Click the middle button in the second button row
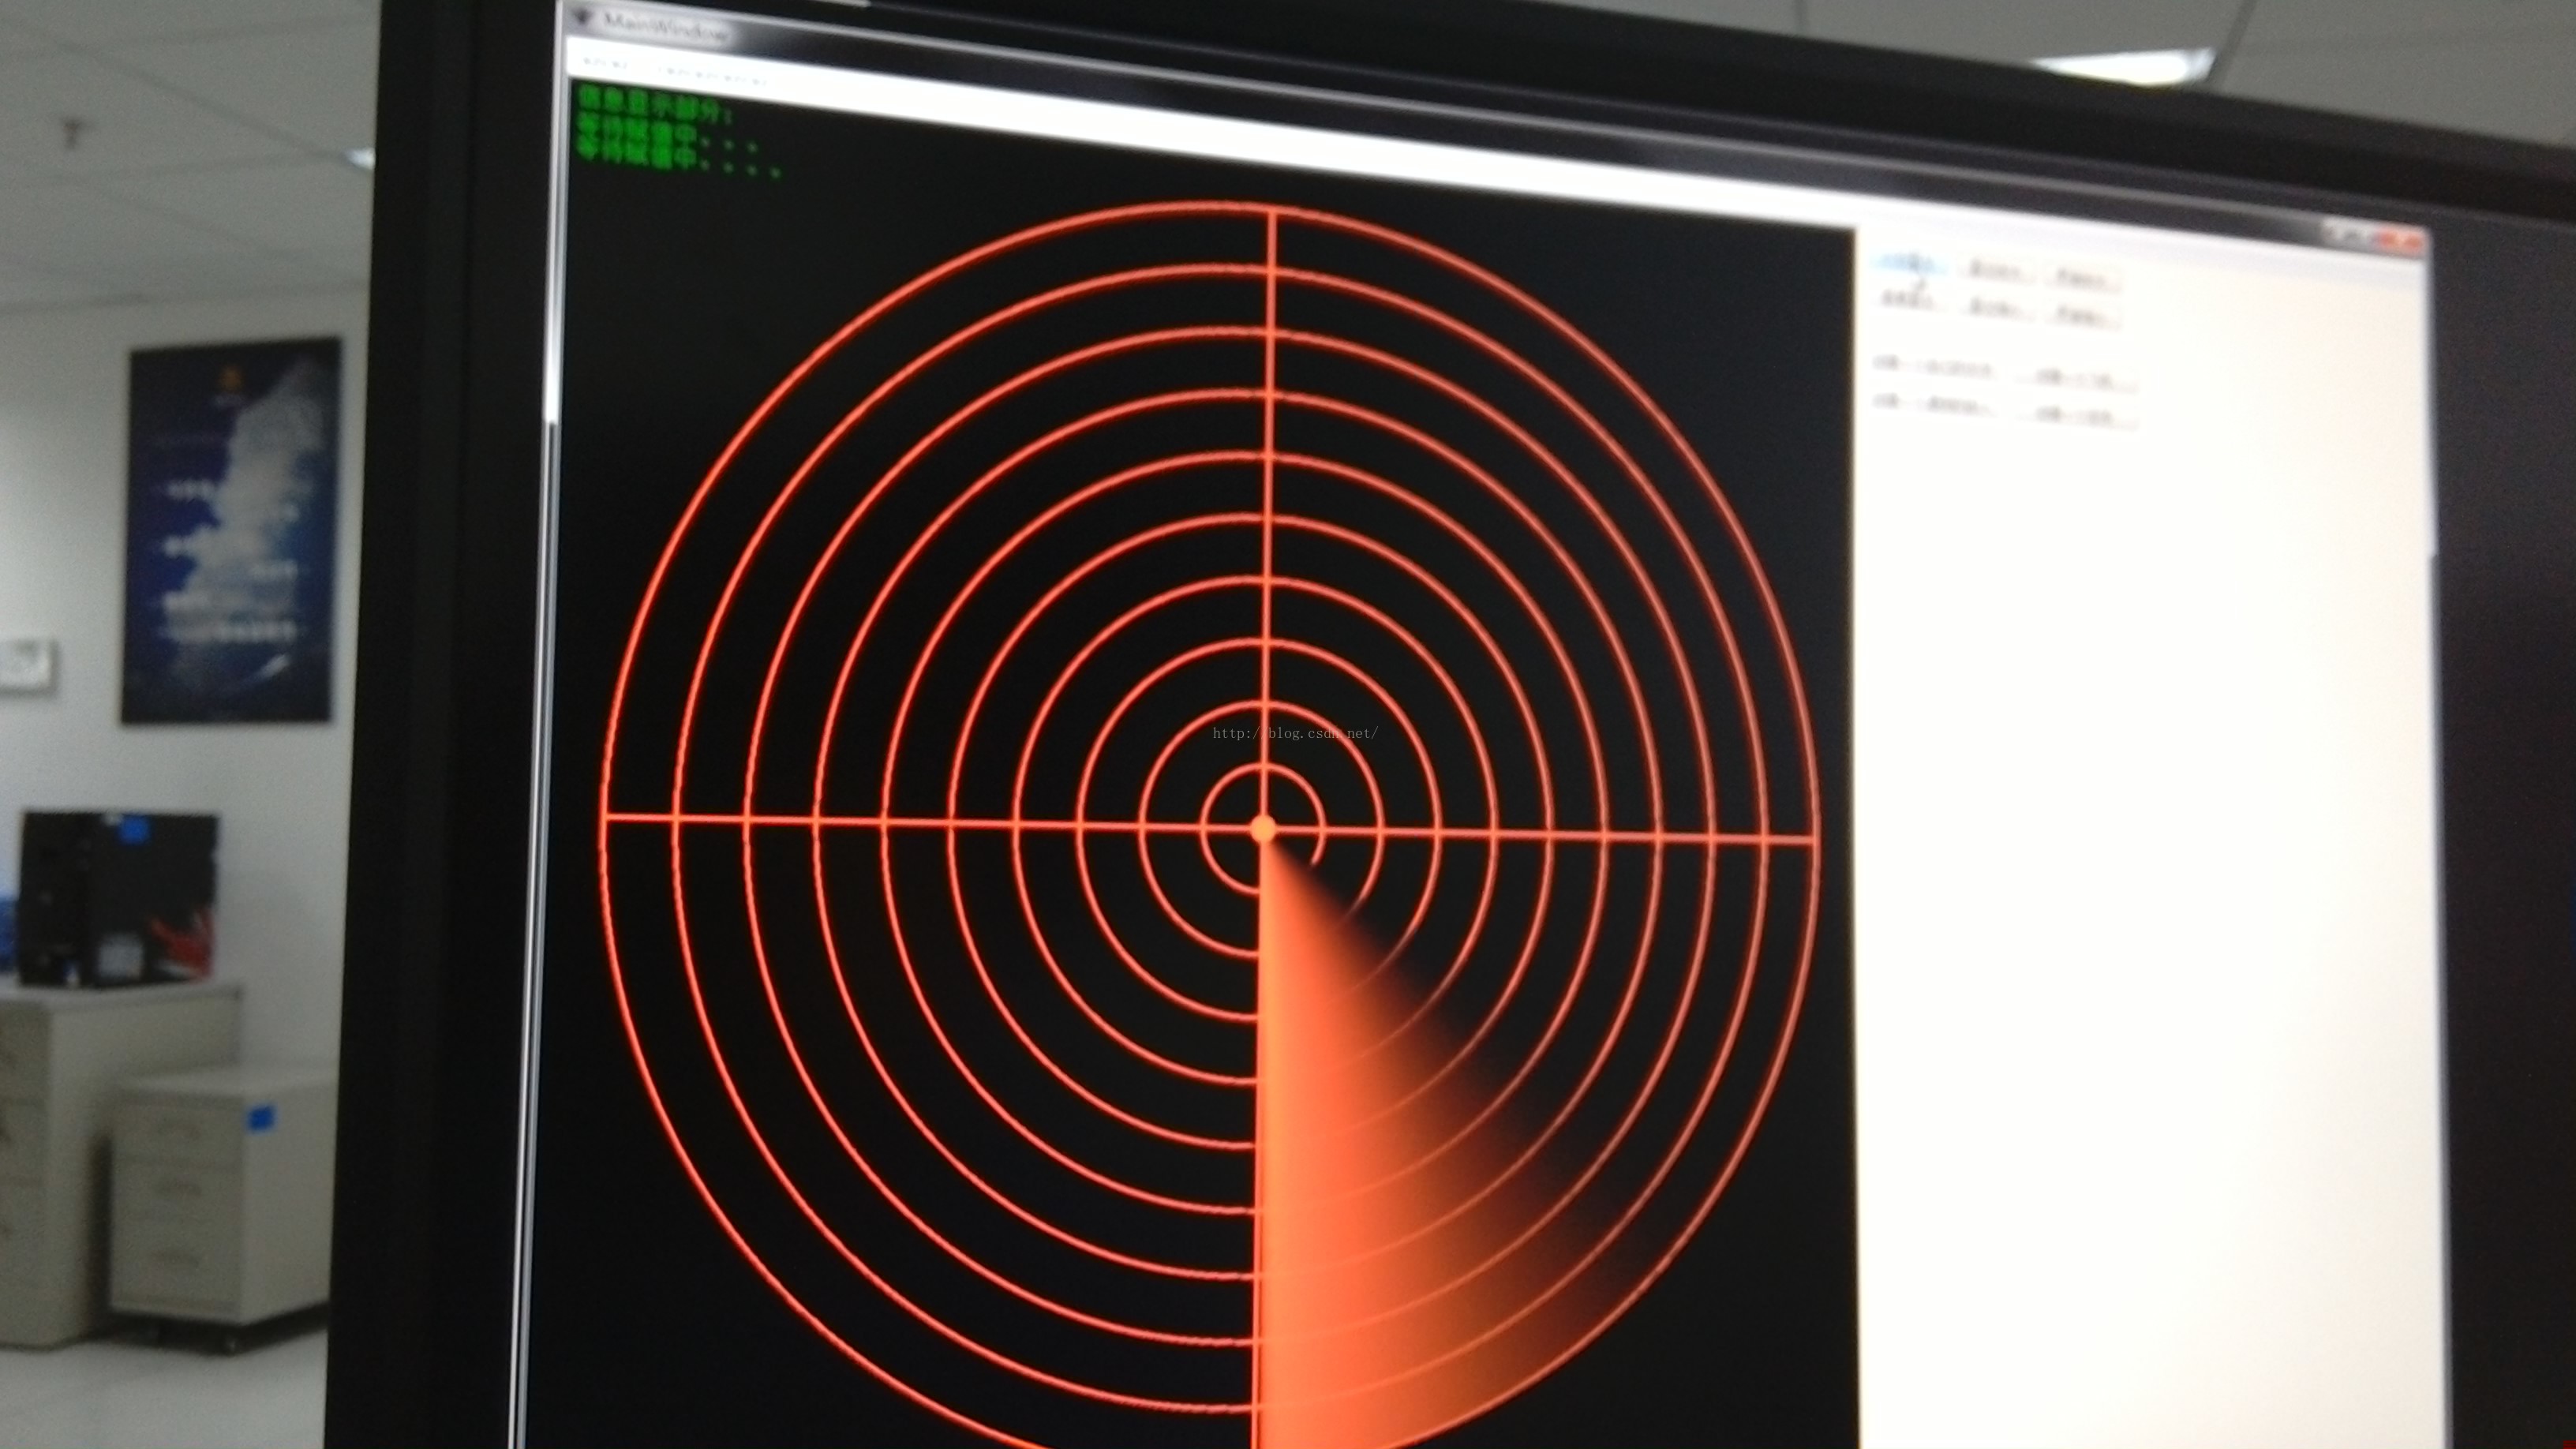The width and height of the screenshot is (2576, 1449). tap(1995, 308)
